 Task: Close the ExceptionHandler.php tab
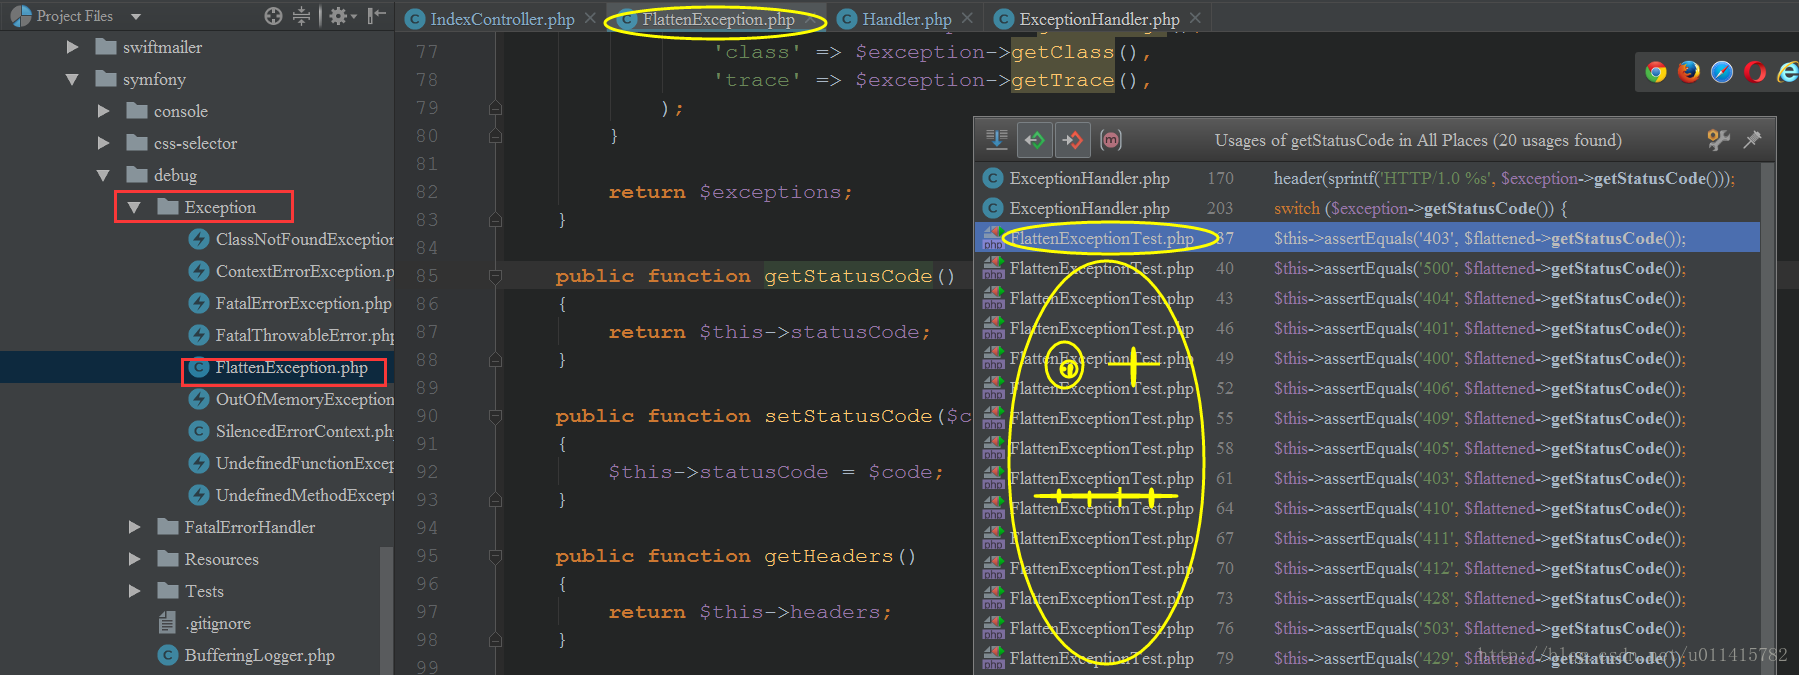coord(1195,18)
